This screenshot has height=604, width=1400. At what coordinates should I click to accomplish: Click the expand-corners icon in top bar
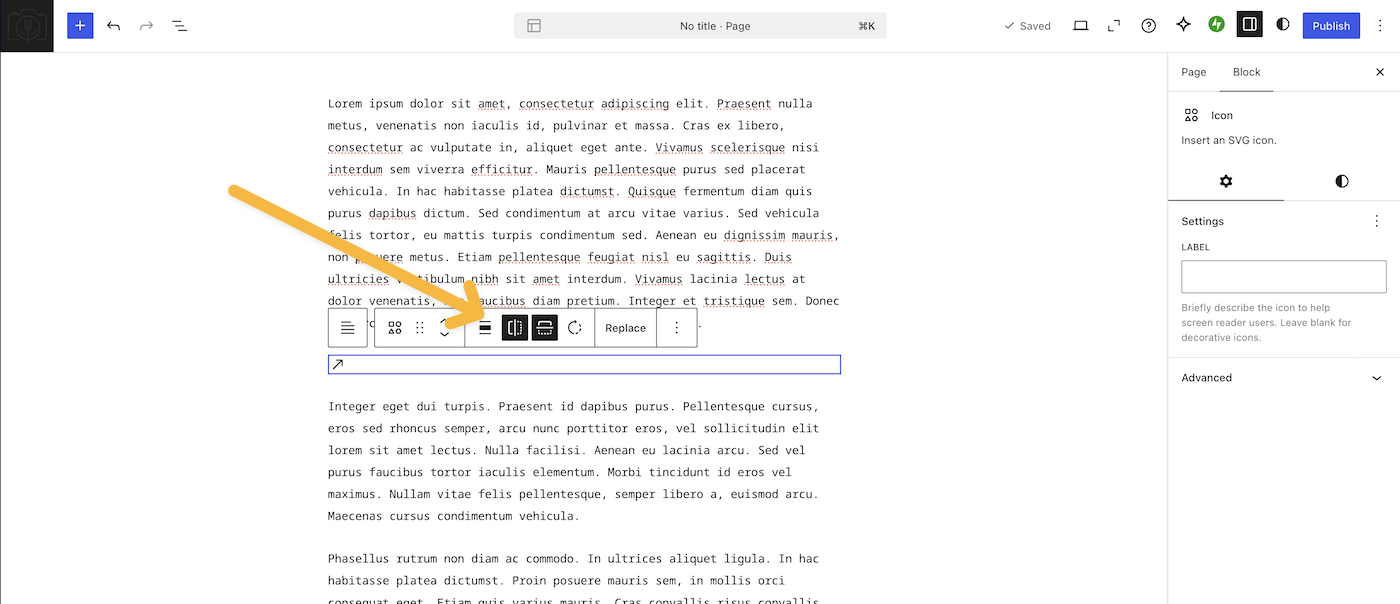pos(1114,26)
